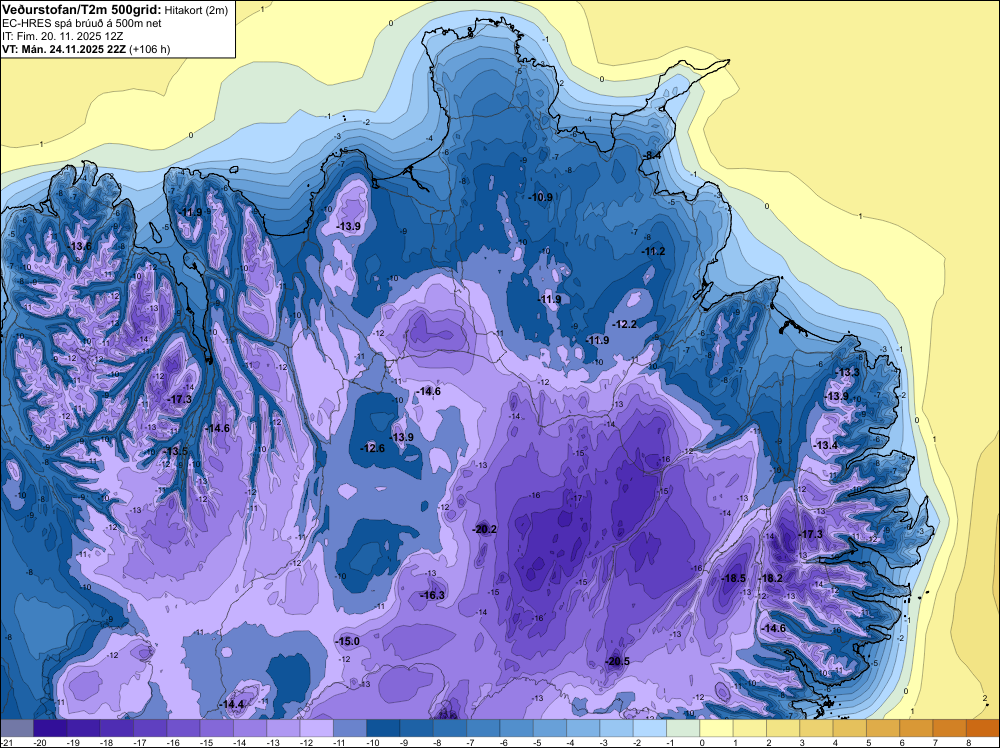Click the 'Hitakort (2m)' subtitle text
This screenshot has height=748, width=1000.
point(196,10)
